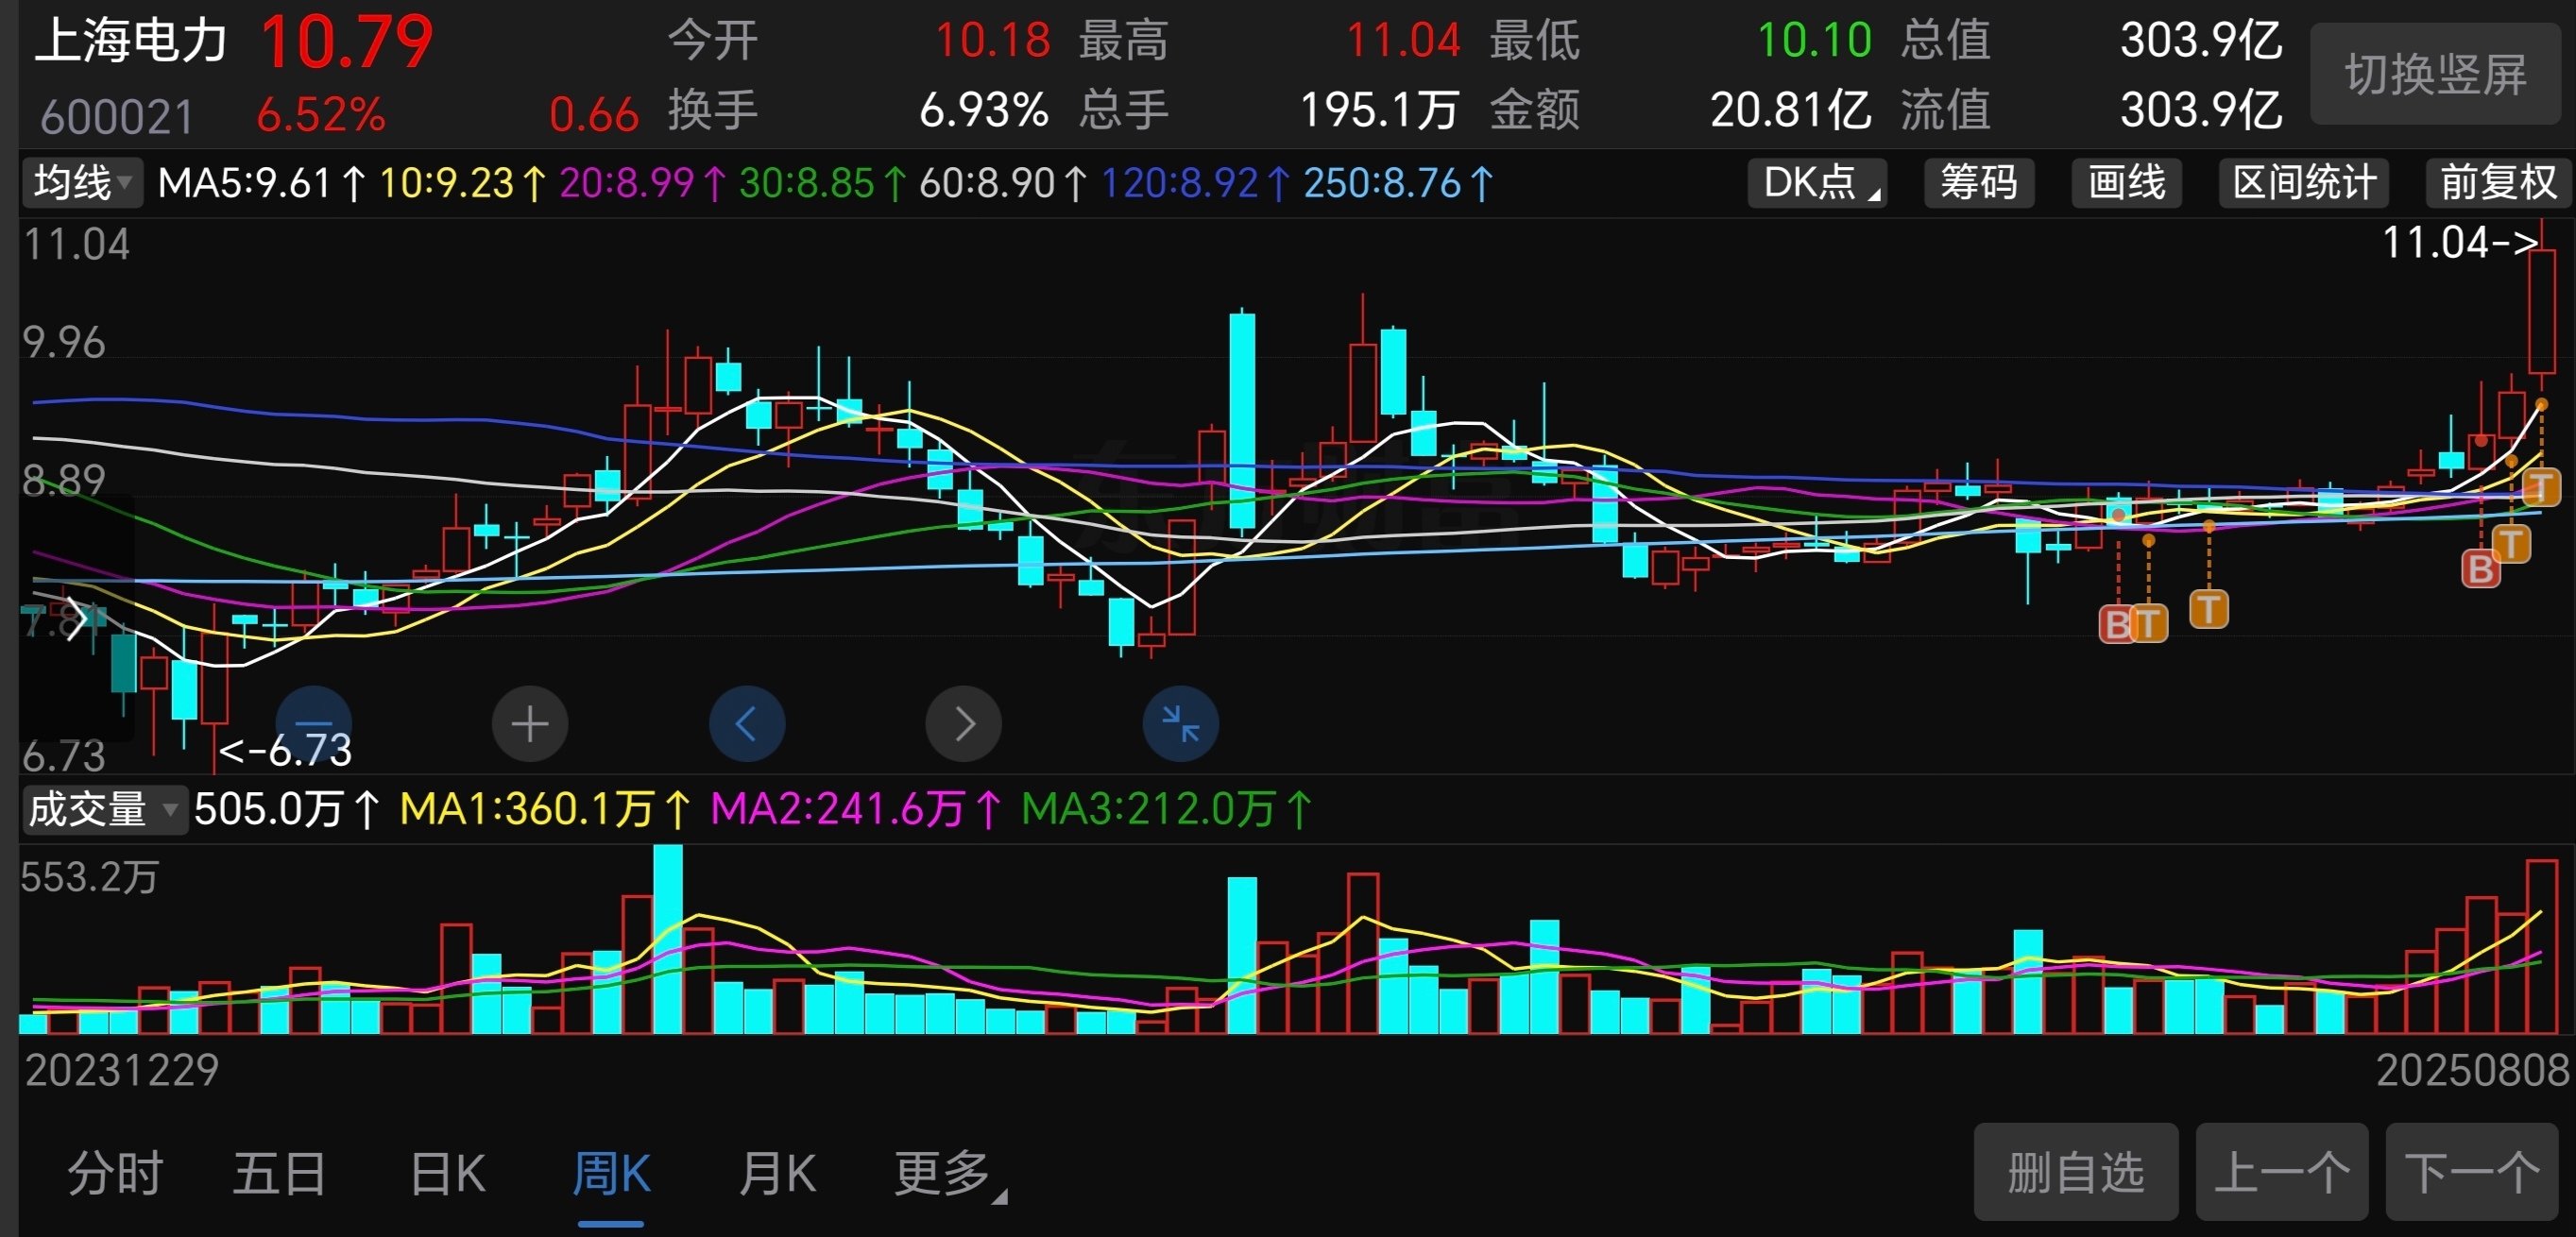Tap the MA1:360.1万 volume label
This screenshot has height=1237, width=2576.
545,808
